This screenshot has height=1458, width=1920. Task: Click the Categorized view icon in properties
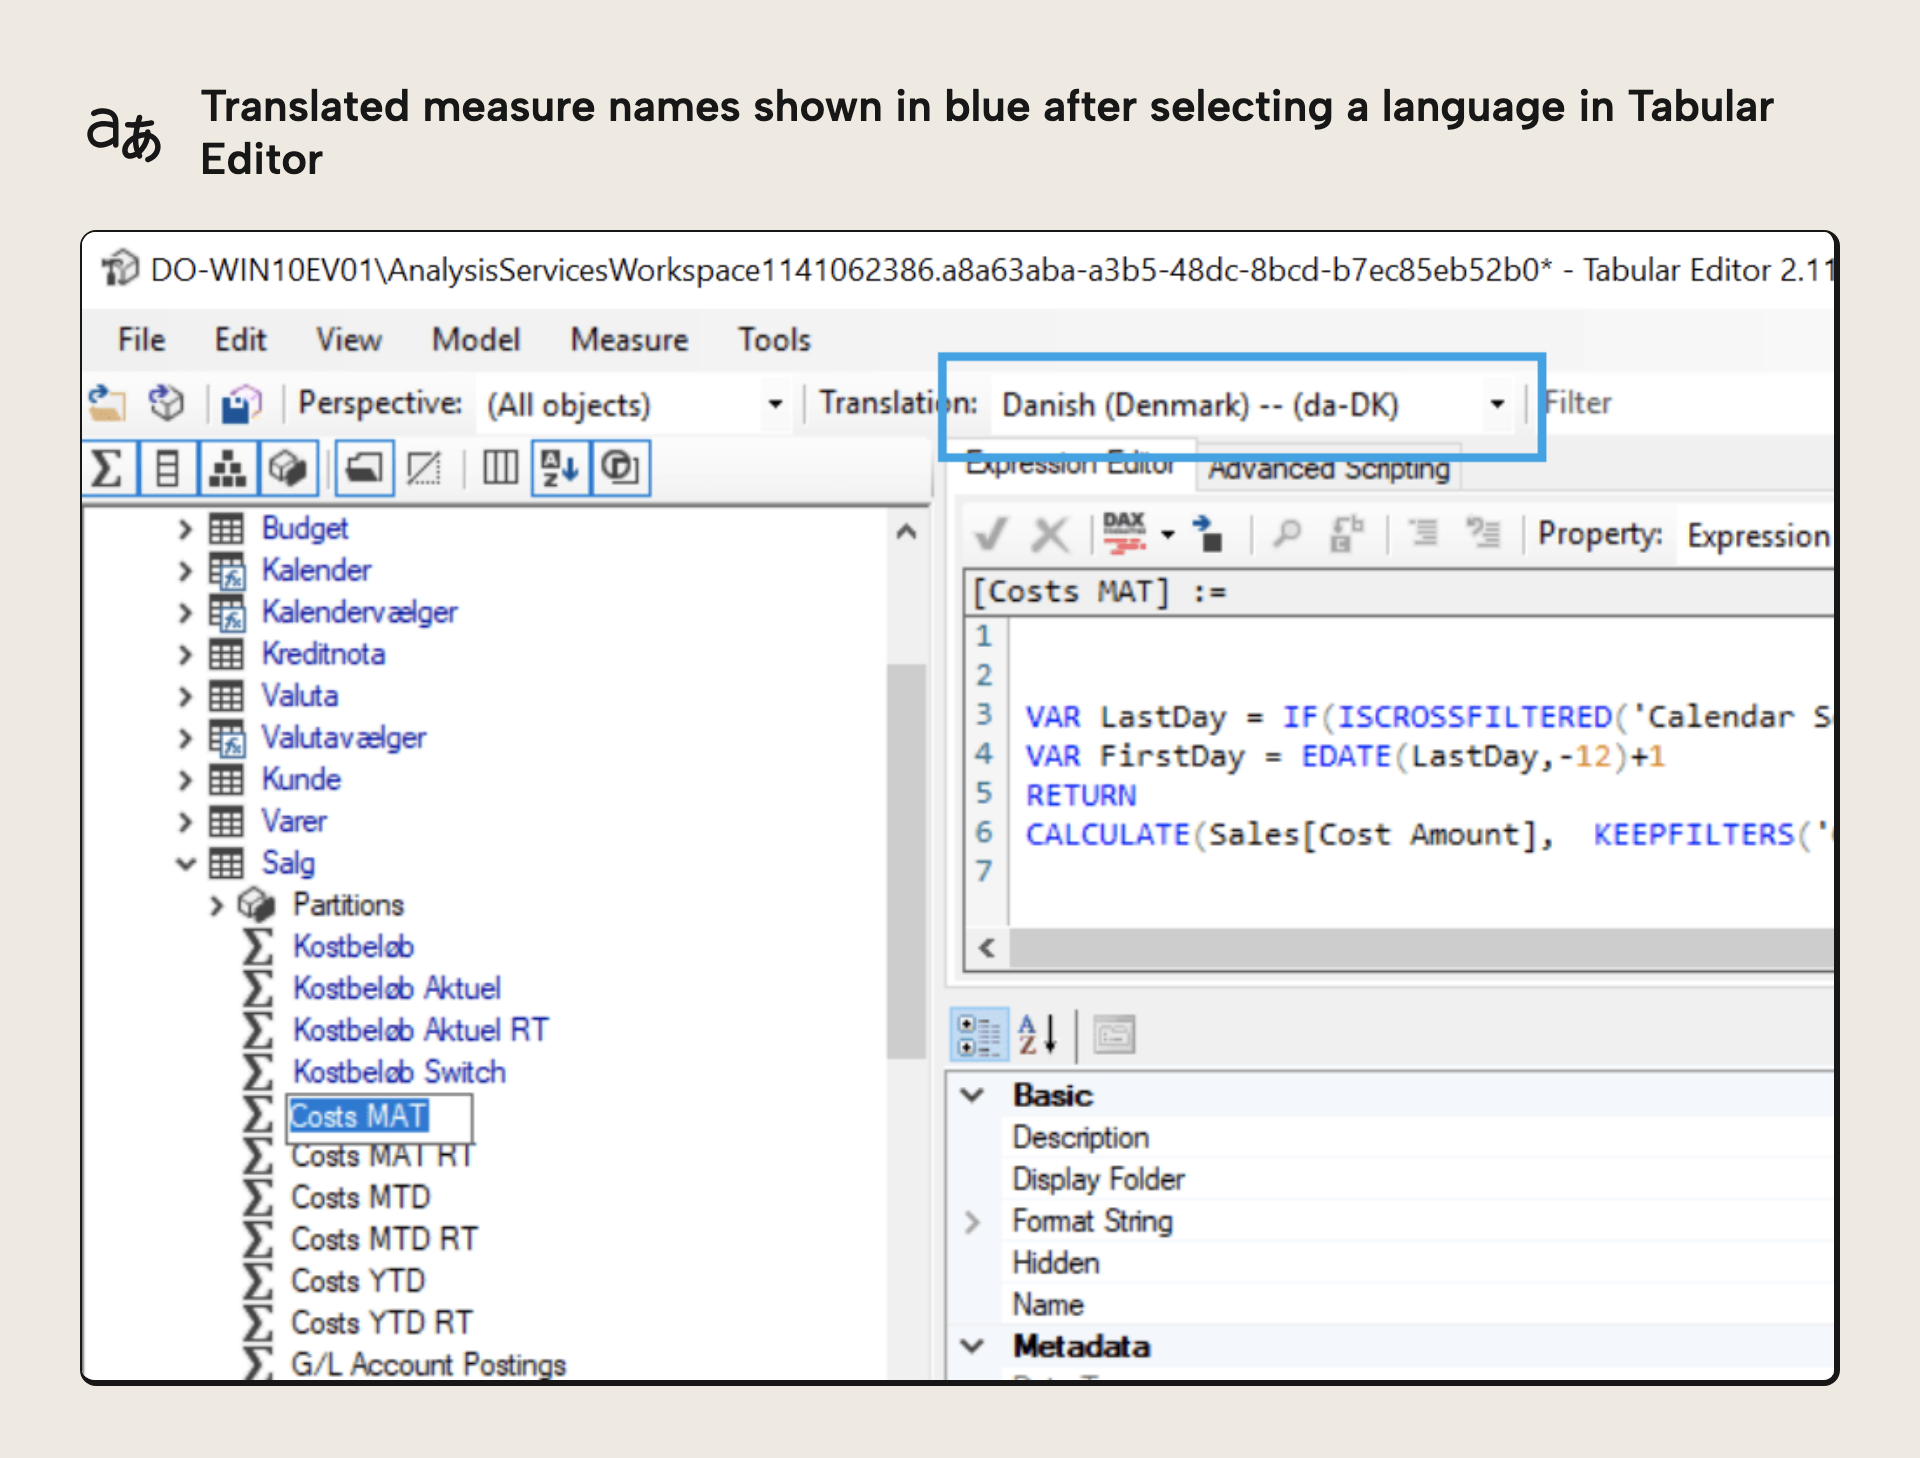tap(979, 1035)
